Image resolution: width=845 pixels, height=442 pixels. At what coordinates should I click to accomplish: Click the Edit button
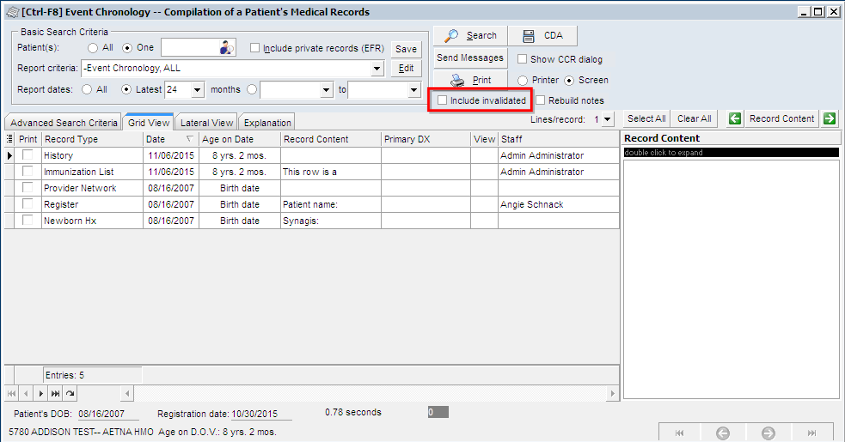point(406,68)
